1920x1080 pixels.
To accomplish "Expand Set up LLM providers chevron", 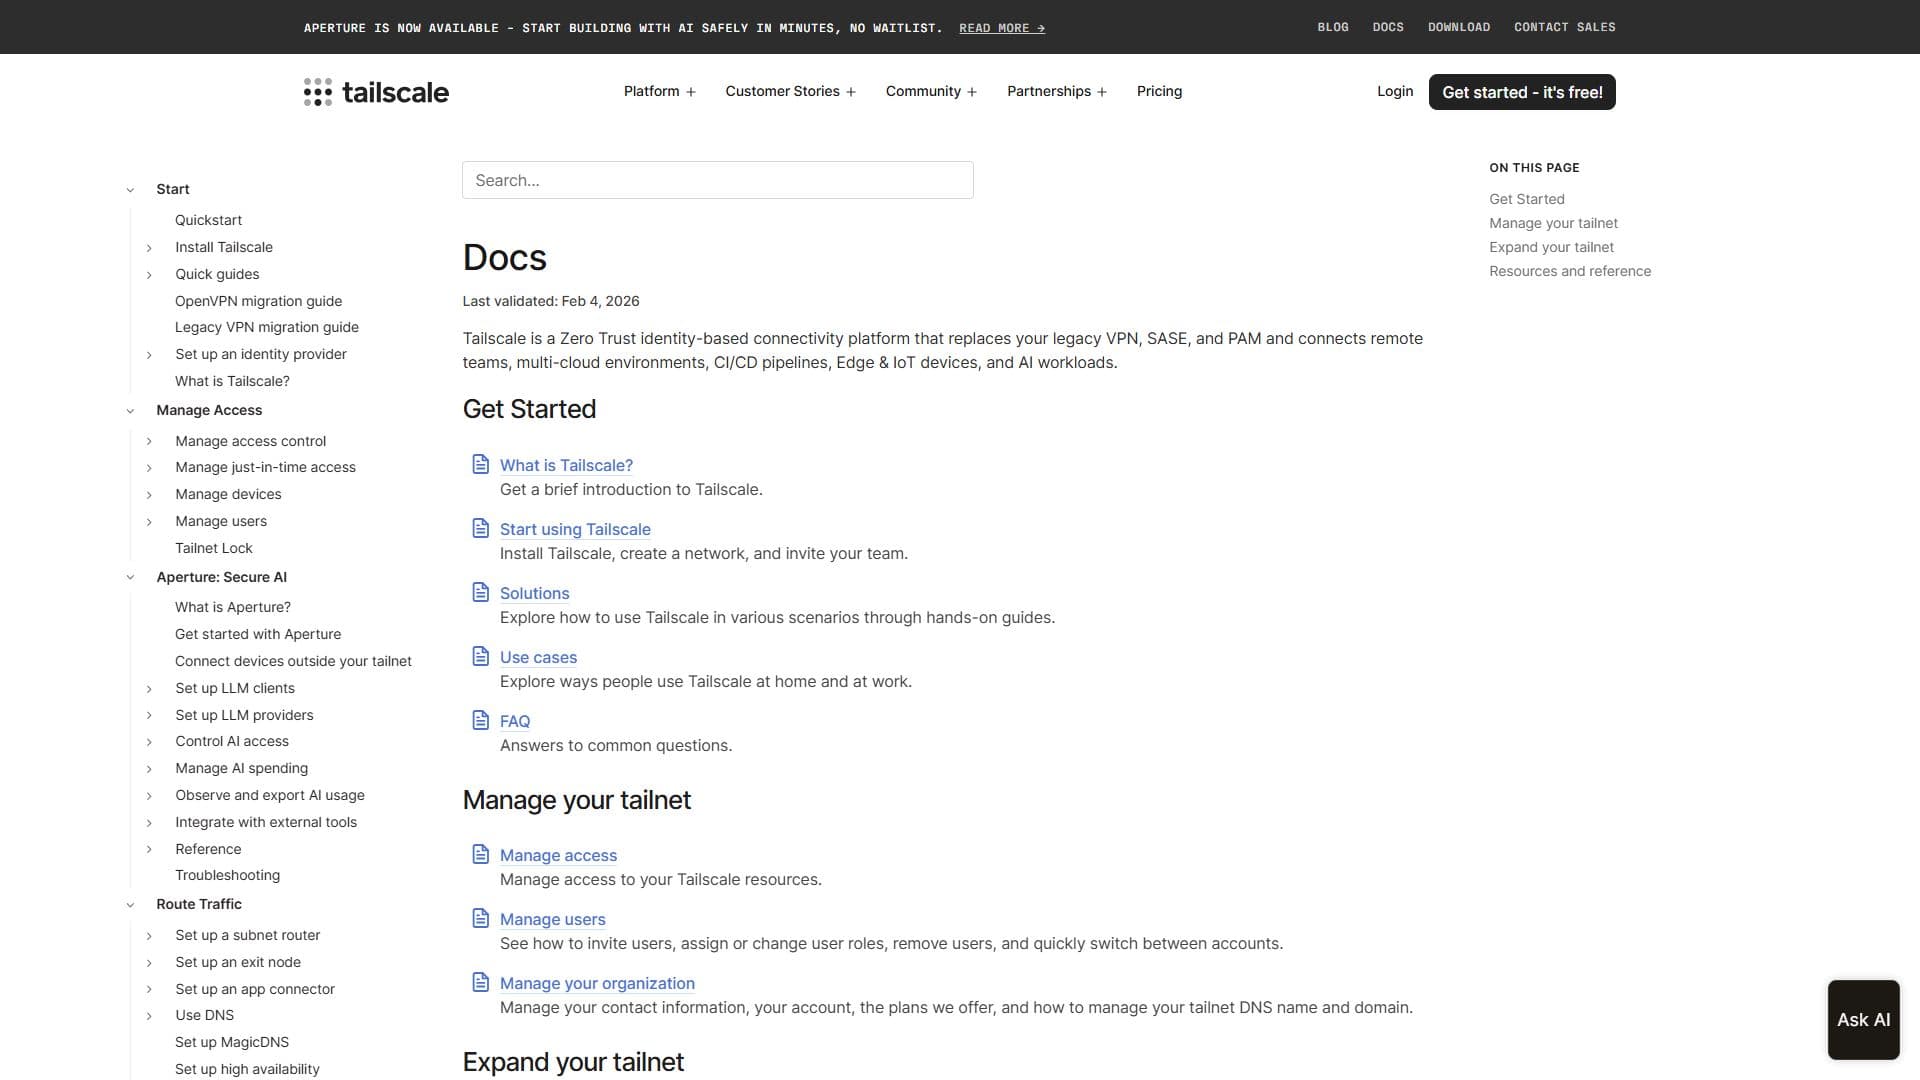I will [x=149, y=715].
